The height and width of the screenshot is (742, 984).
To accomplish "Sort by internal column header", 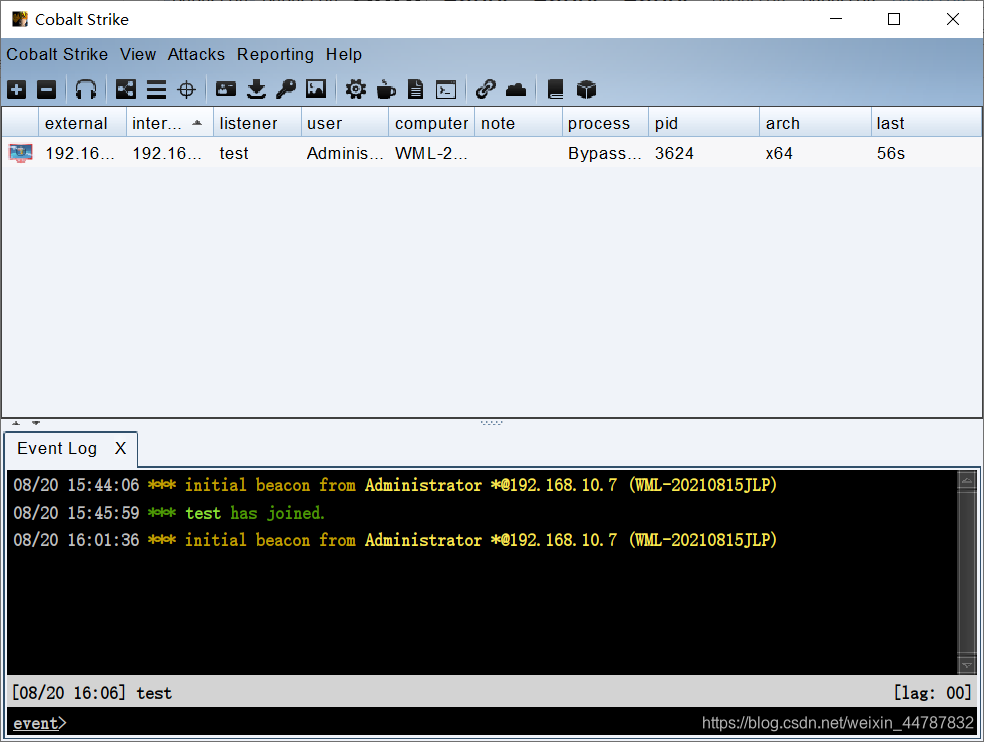I will 169,123.
